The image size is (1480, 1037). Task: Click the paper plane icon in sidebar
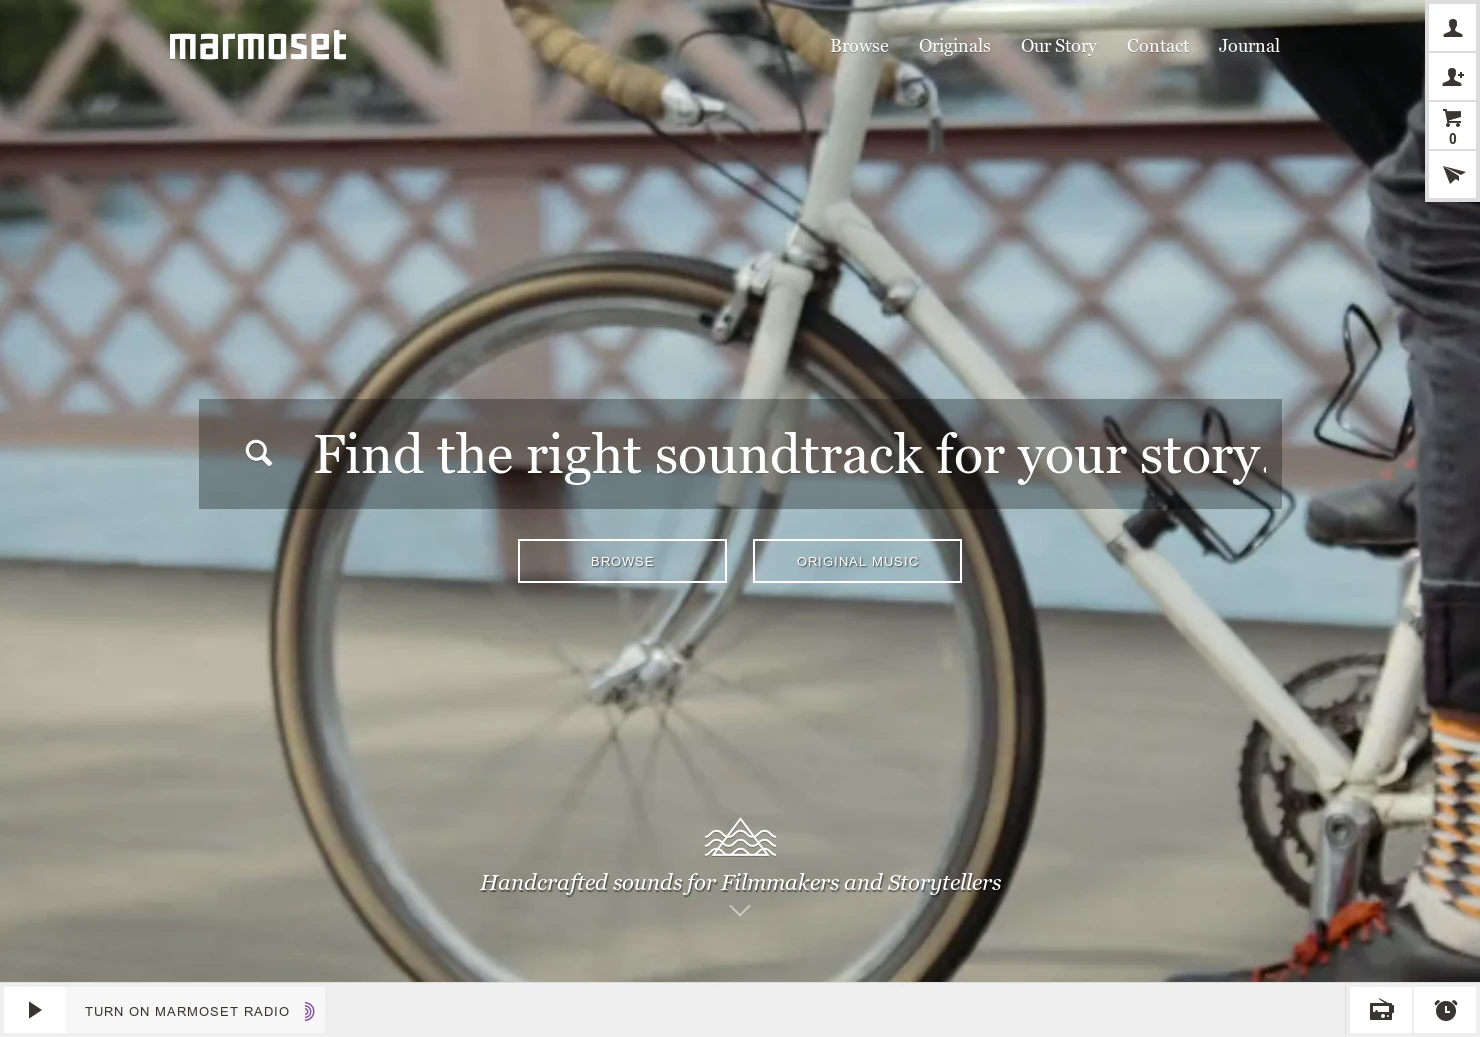point(1452,175)
